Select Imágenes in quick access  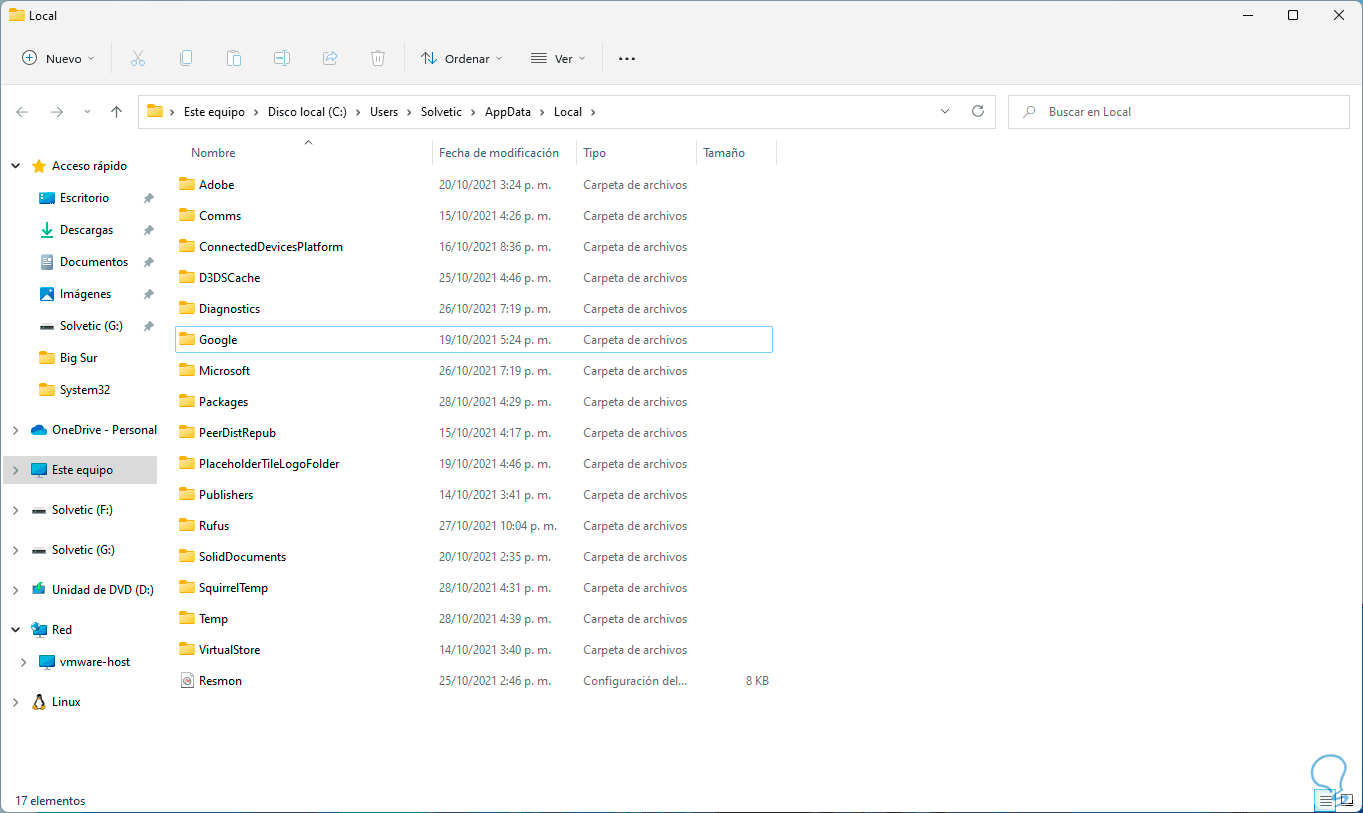[85, 294]
